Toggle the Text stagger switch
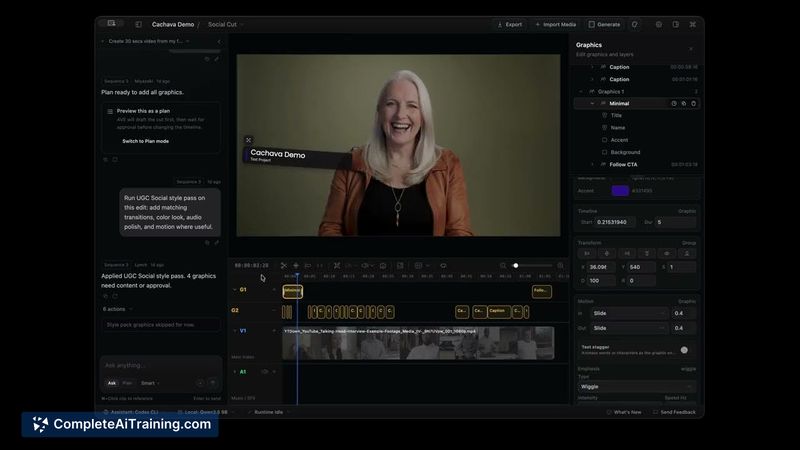Image resolution: width=800 pixels, height=450 pixels. pyautogui.click(x=684, y=350)
